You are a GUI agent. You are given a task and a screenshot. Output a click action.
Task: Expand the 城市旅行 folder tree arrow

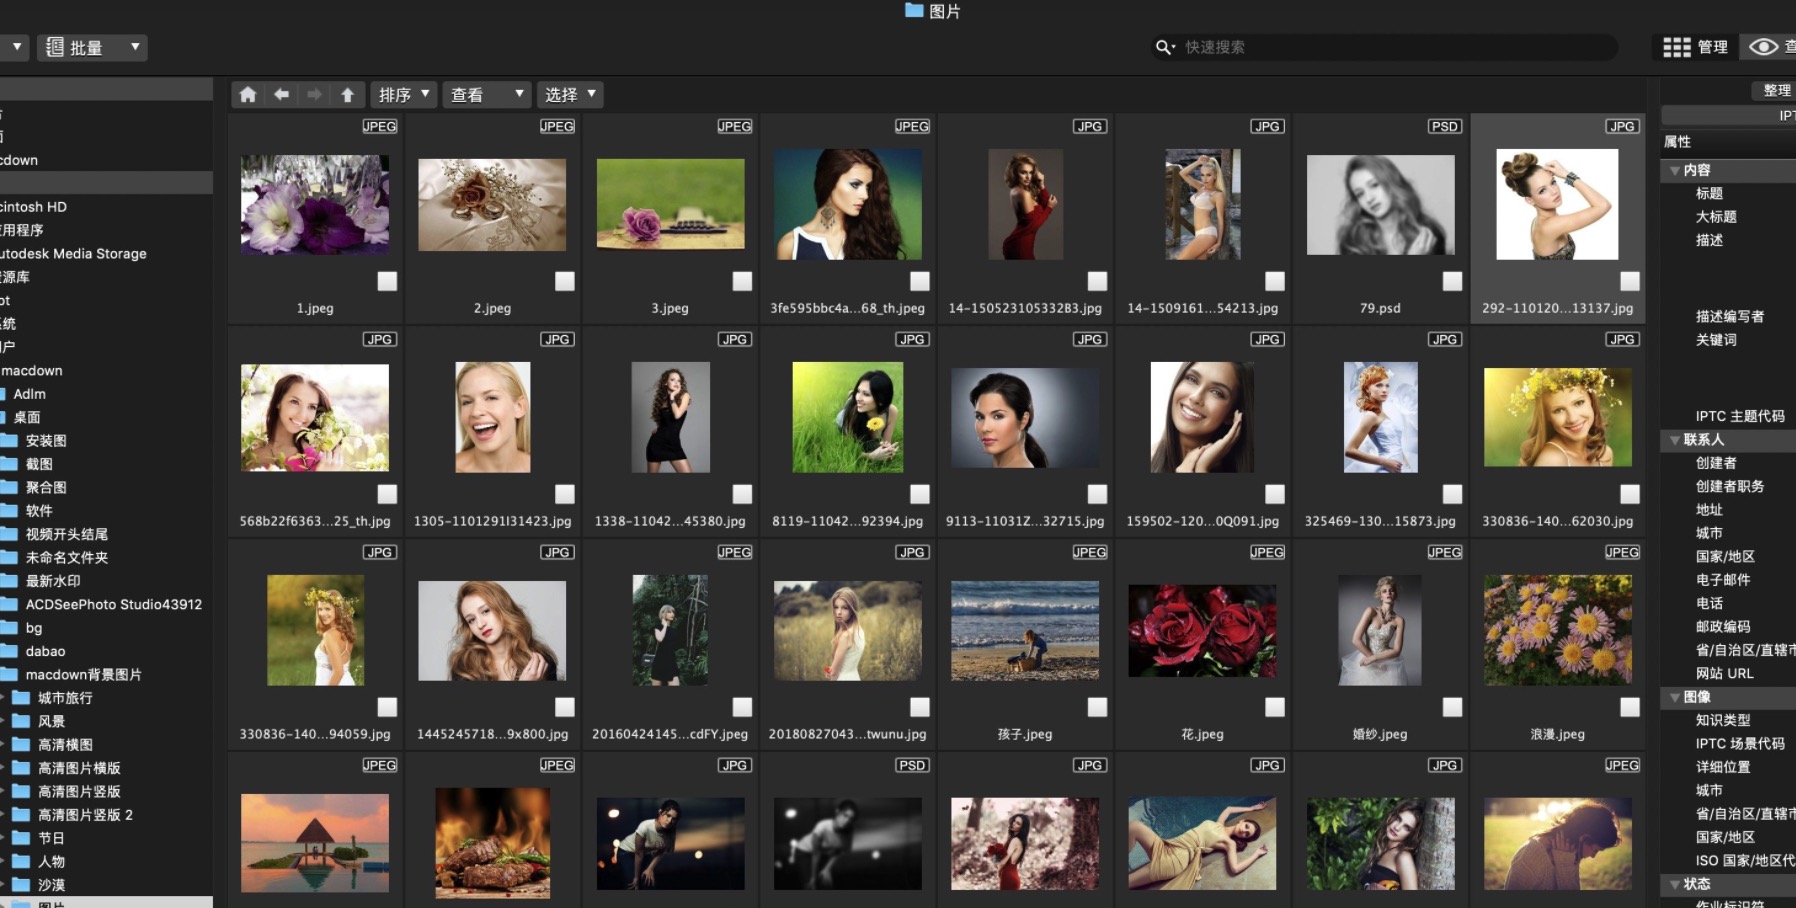pyautogui.click(x=3, y=697)
